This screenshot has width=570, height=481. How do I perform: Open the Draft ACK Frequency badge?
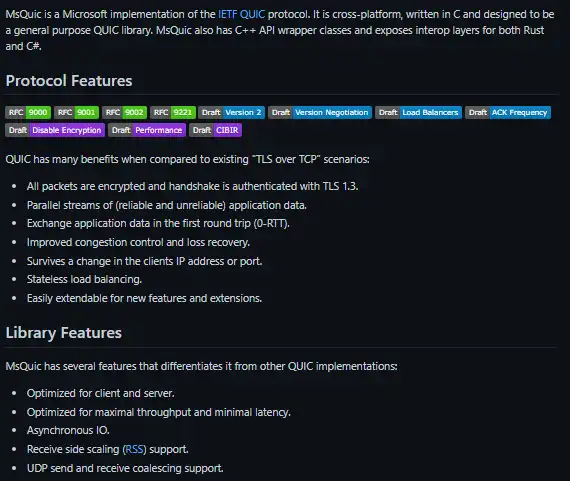coord(508,112)
